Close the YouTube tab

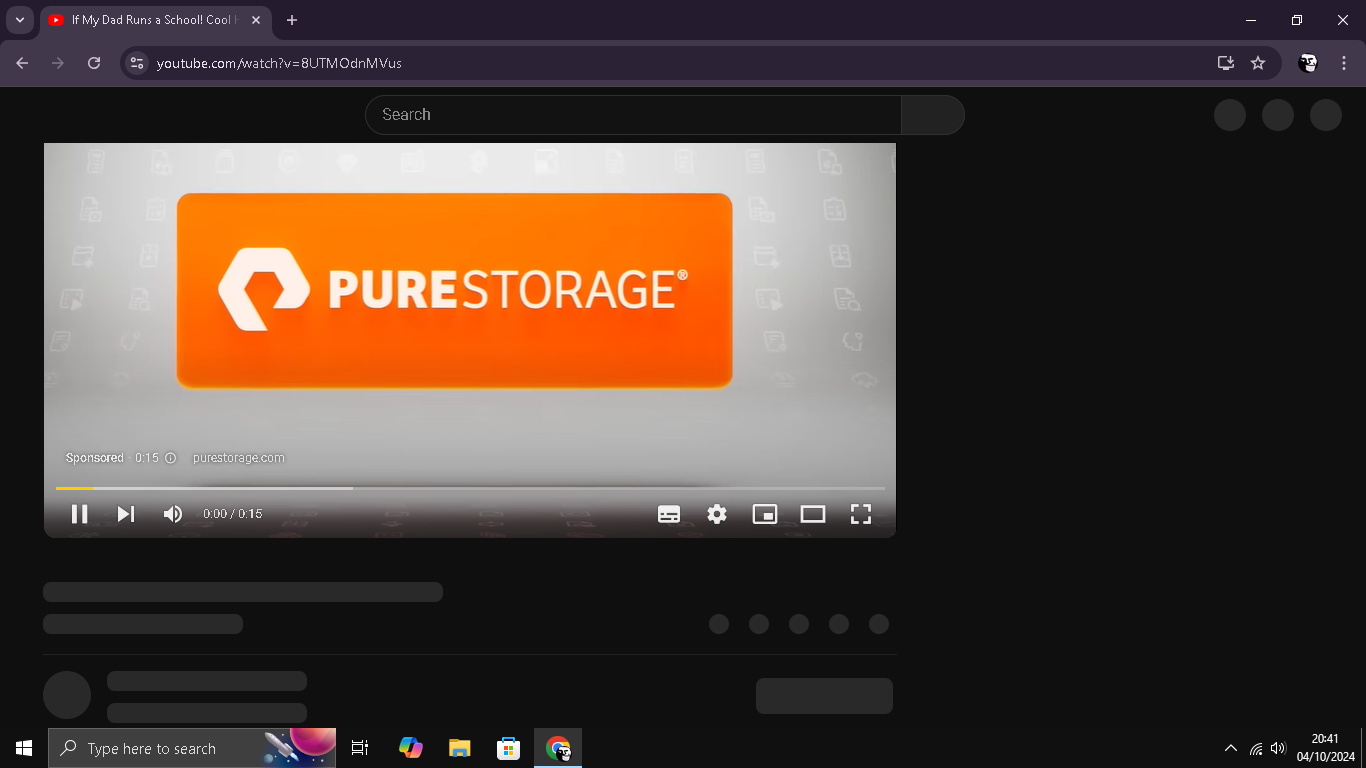point(256,20)
